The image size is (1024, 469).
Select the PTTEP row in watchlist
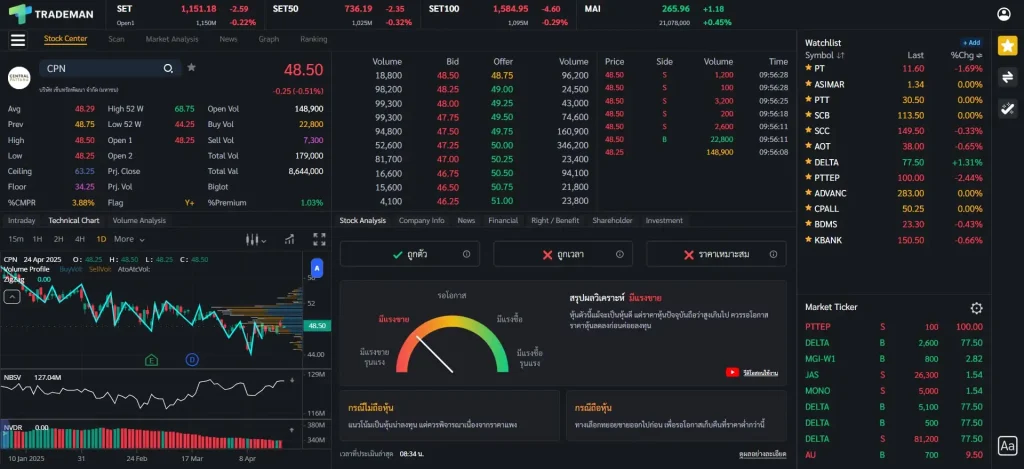pyautogui.click(x=893, y=178)
